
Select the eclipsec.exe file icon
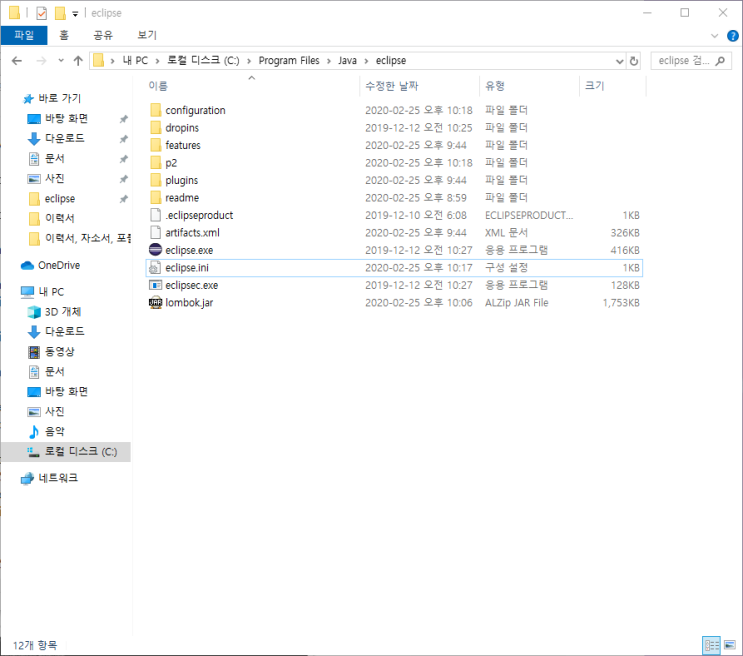[155, 285]
